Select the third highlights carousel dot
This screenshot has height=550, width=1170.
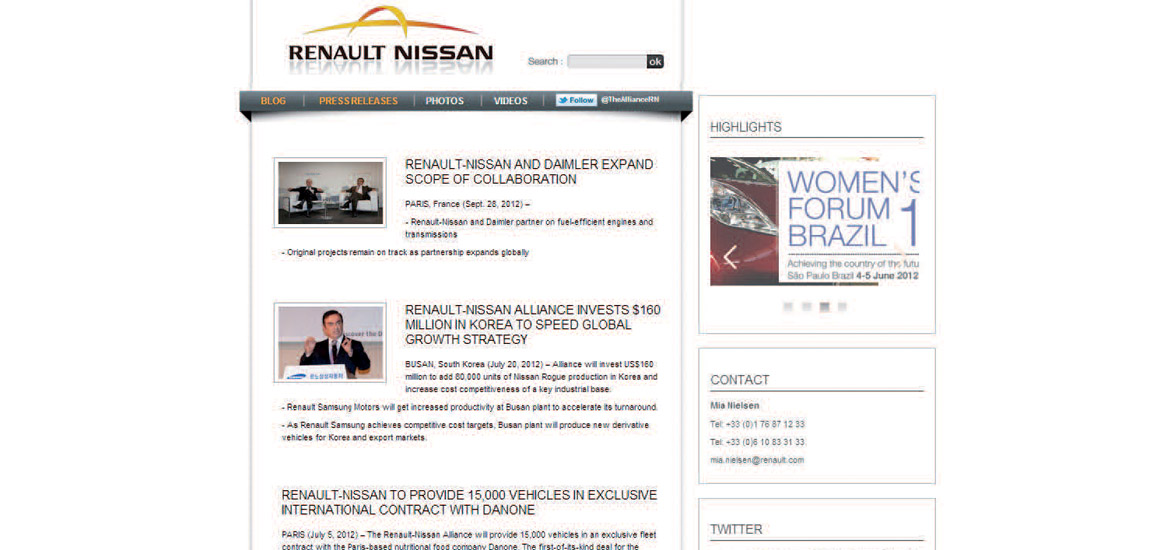pyautogui.click(x=825, y=307)
